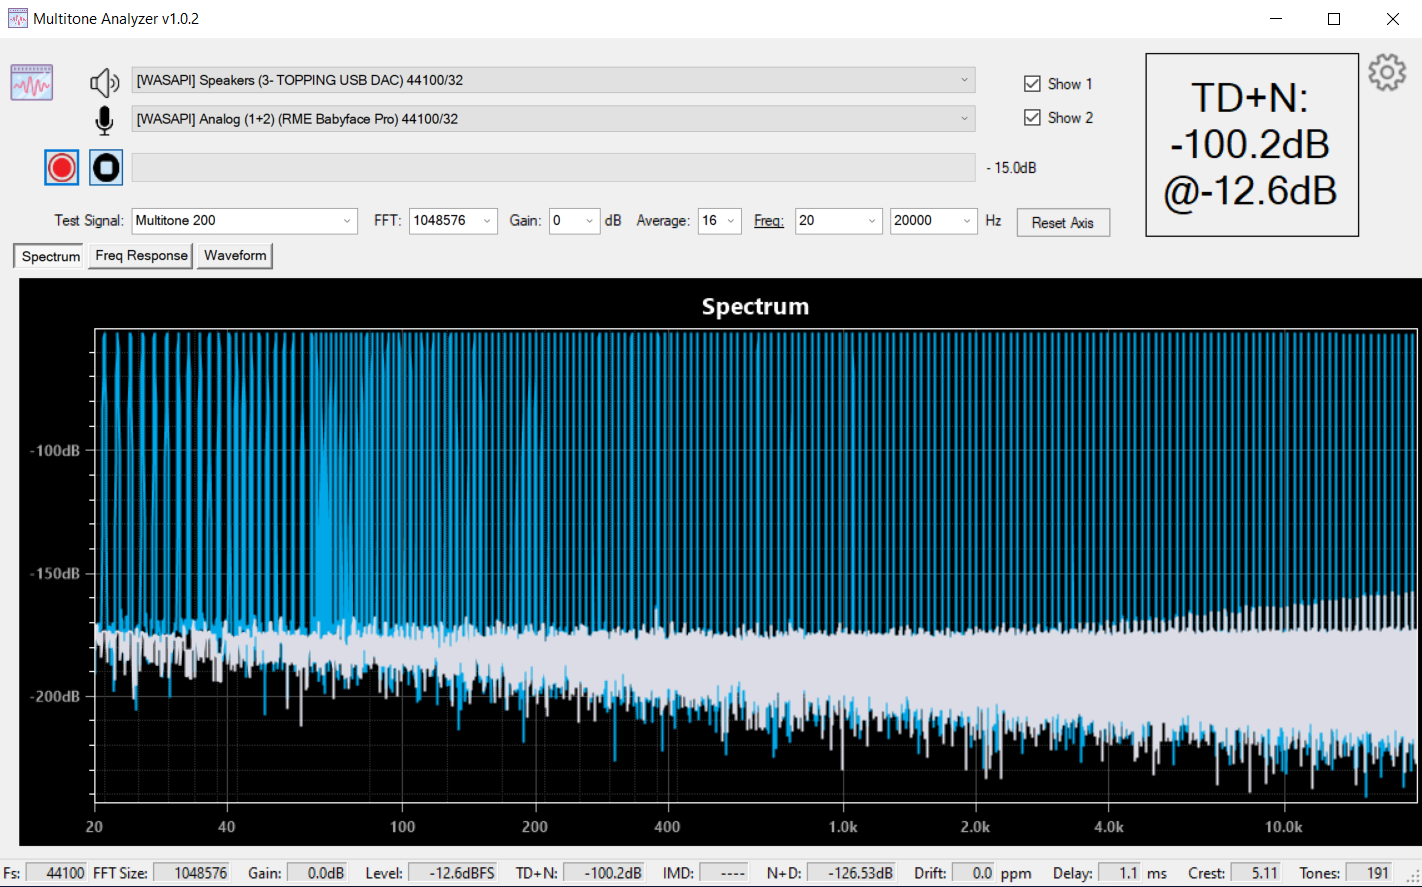Maximize the Multitone Analyzer window
Image resolution: width=1422 pixels, height=887 pixels.
1334,19
